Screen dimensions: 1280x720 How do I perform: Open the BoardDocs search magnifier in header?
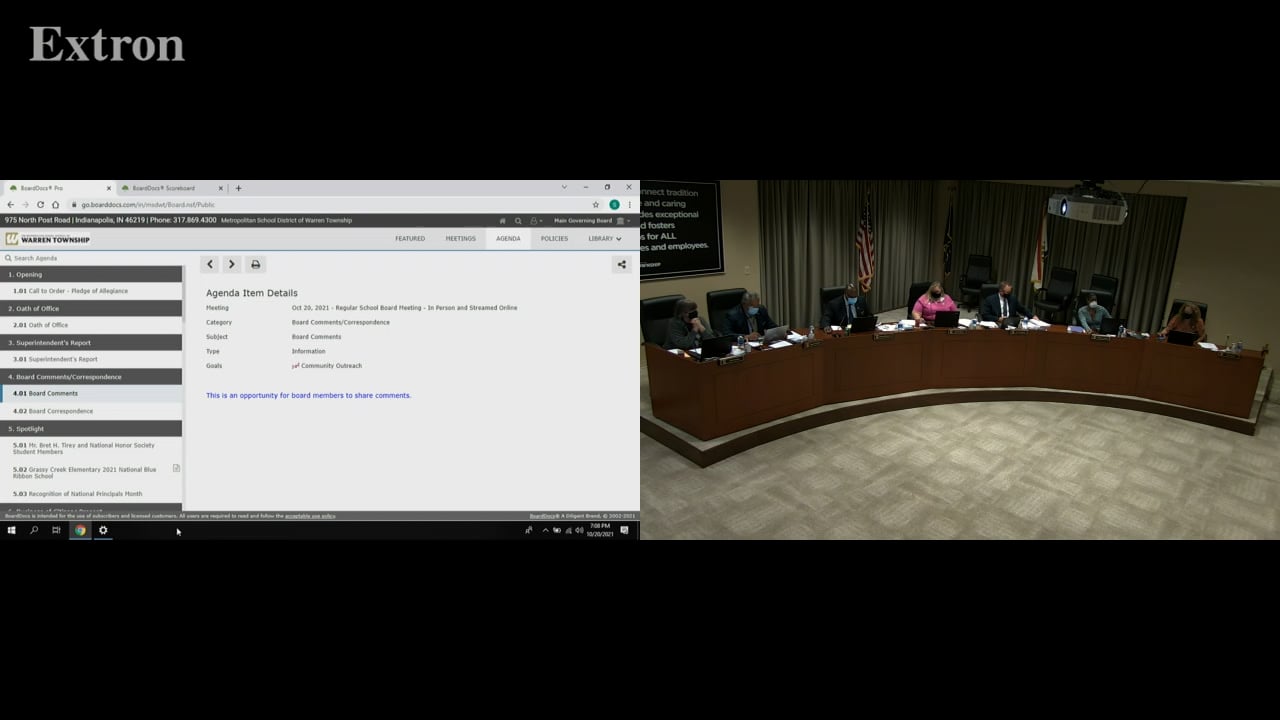click(x=518, y=221)
